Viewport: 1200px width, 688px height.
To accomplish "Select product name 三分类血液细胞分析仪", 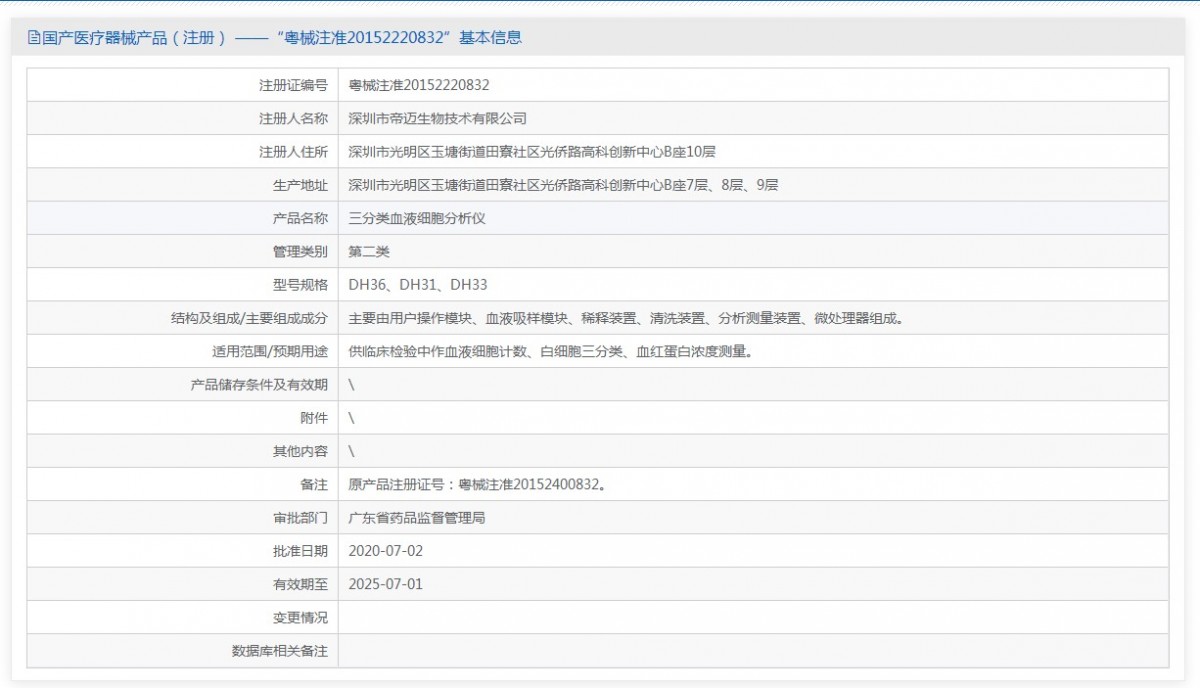I will 417,218.
